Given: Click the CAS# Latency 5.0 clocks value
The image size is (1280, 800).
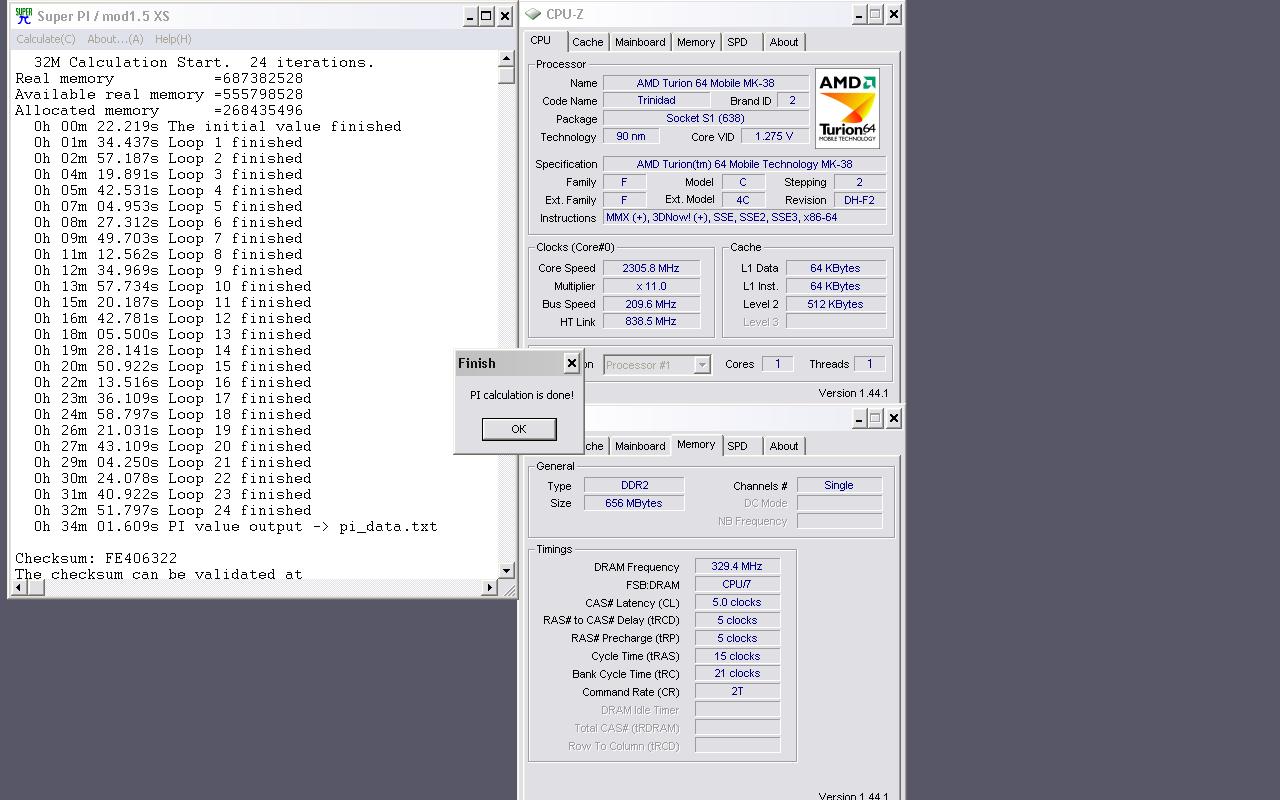Looking at the screenshot, I should tap(737, 602).
